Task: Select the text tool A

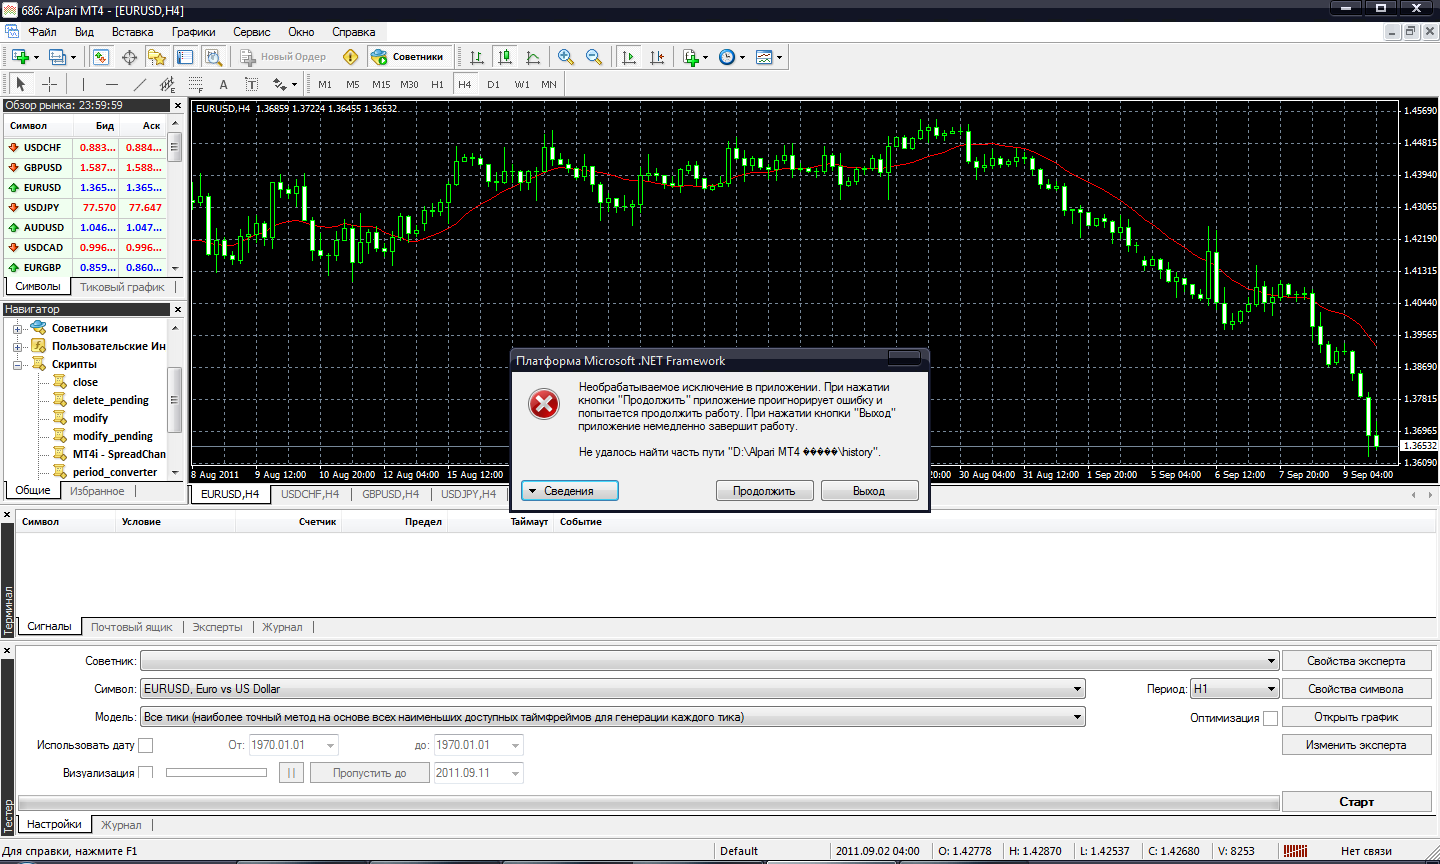Action: [x=223, y=84]
